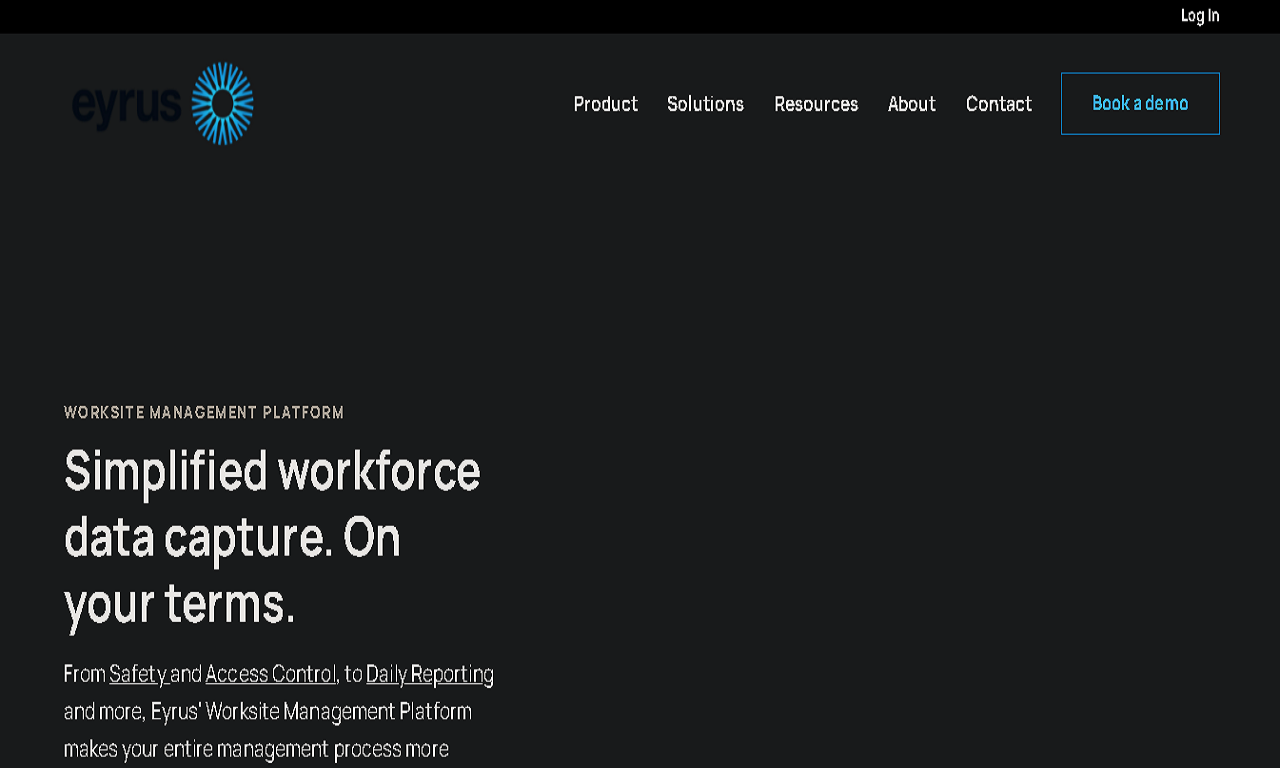
Task: Follow the Safety link
Action: tap(138, 674)
